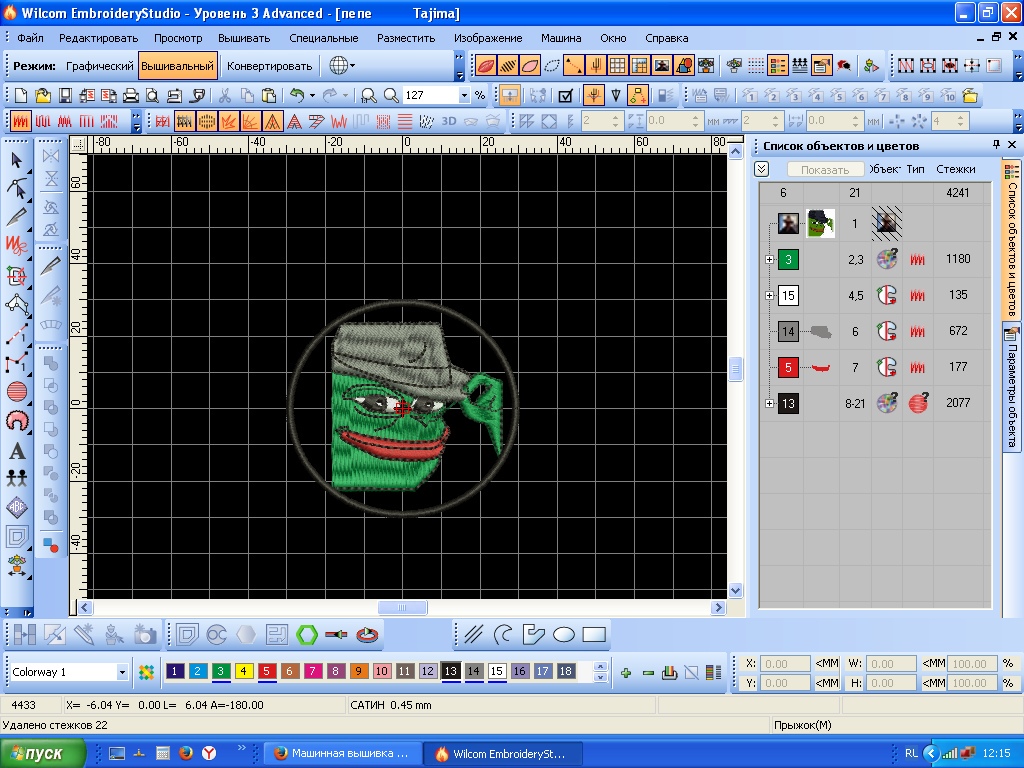The width and height of the screenshot is (1024, 768).
Task: Open the globe icon dropdown arrow
Action: click(x=353, y=65)
